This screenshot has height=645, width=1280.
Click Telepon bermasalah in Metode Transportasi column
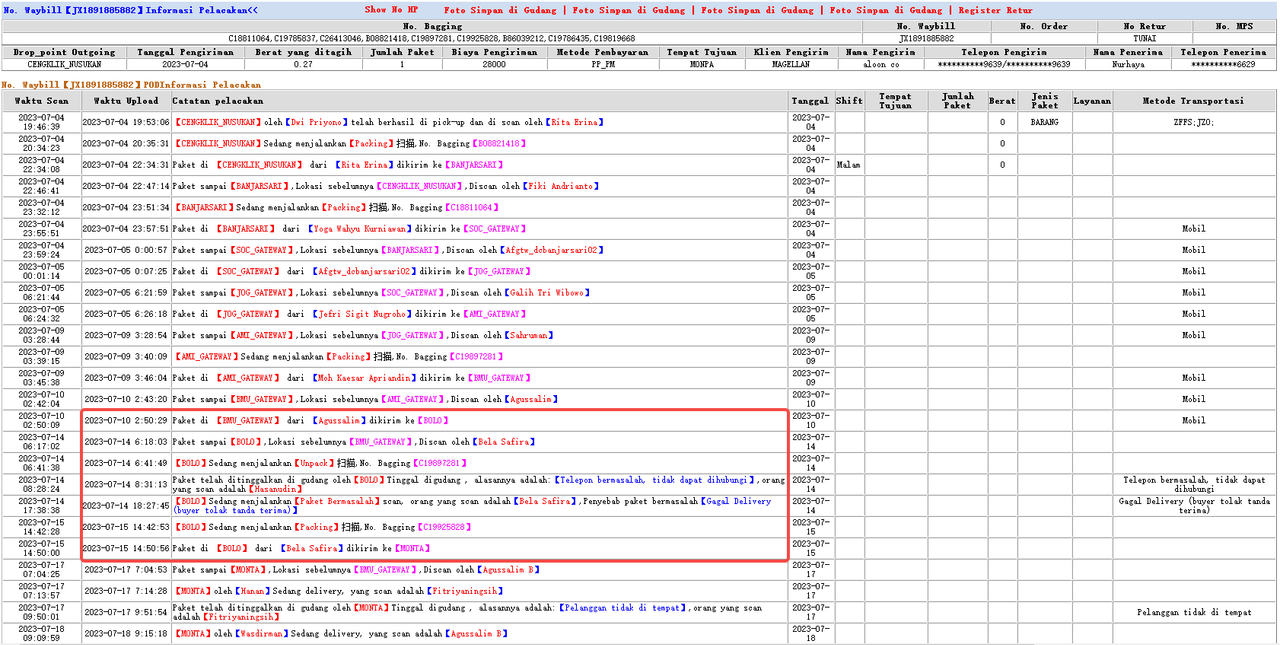pos(1193,484)
